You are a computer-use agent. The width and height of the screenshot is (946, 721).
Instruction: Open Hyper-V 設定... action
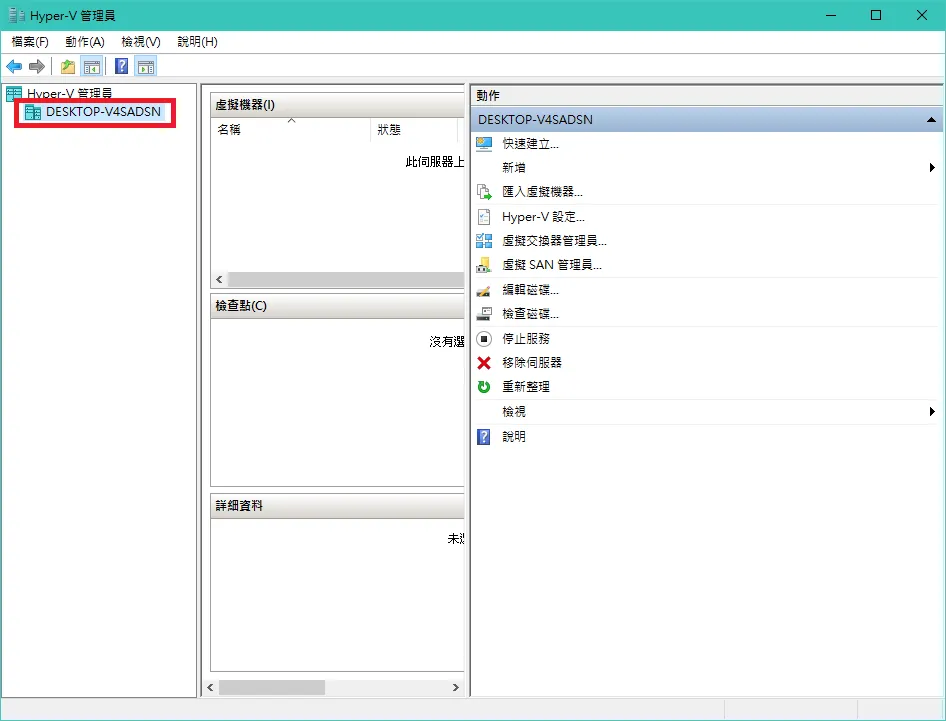click(543, 217)
